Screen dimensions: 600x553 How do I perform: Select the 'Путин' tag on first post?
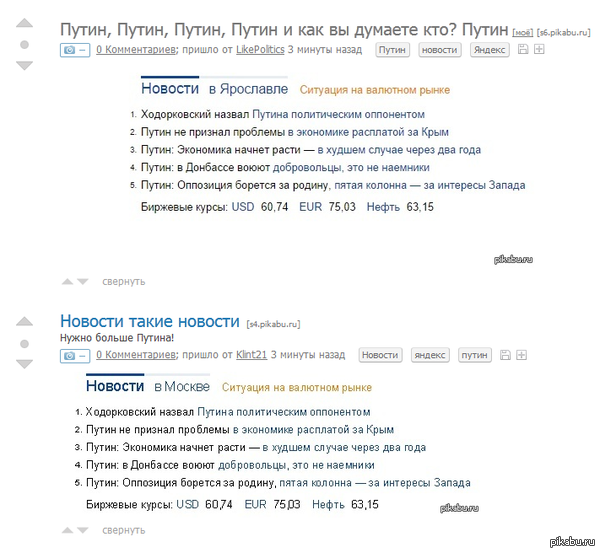393,49
